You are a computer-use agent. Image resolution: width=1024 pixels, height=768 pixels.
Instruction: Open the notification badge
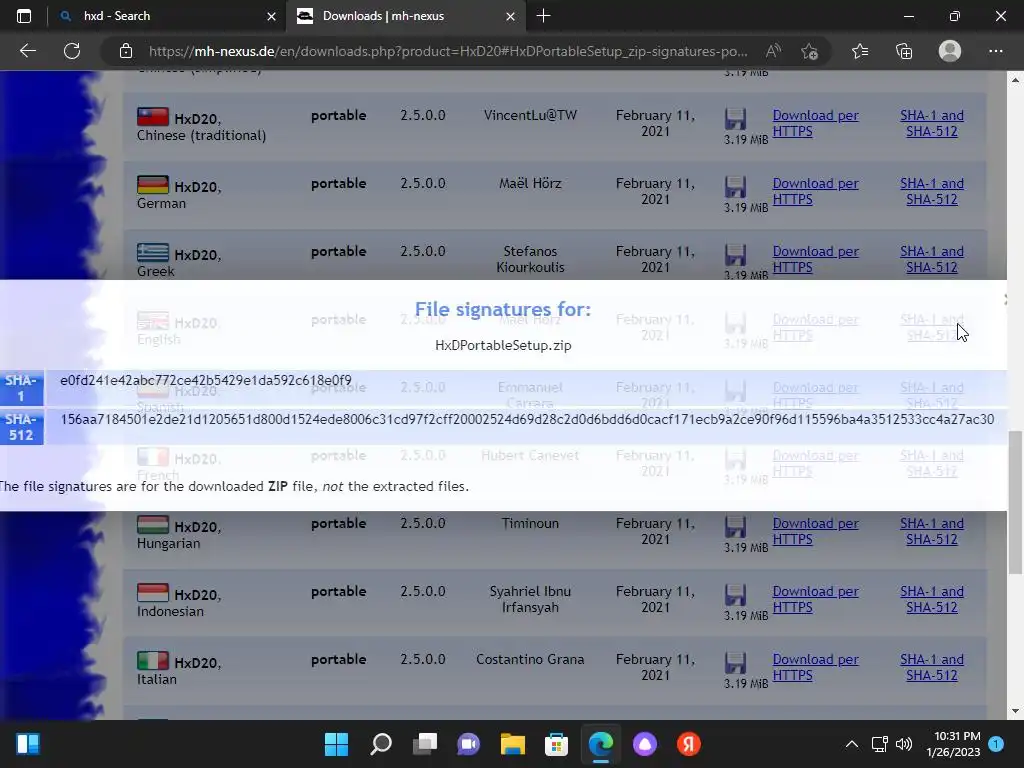[x=996, y=743]
